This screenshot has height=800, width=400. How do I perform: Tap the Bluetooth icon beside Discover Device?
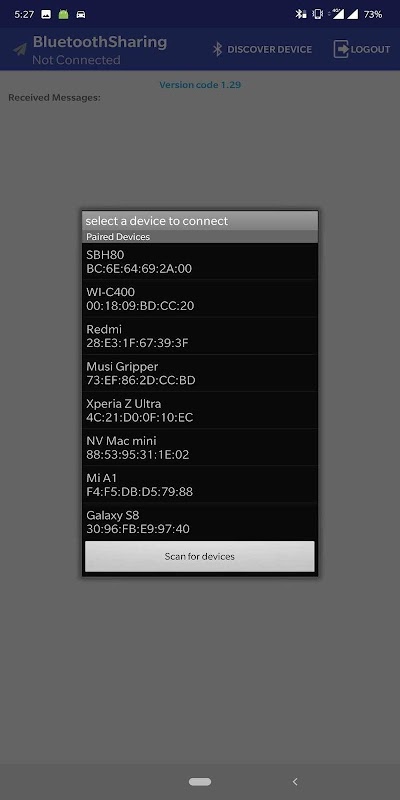coord(217,49)
